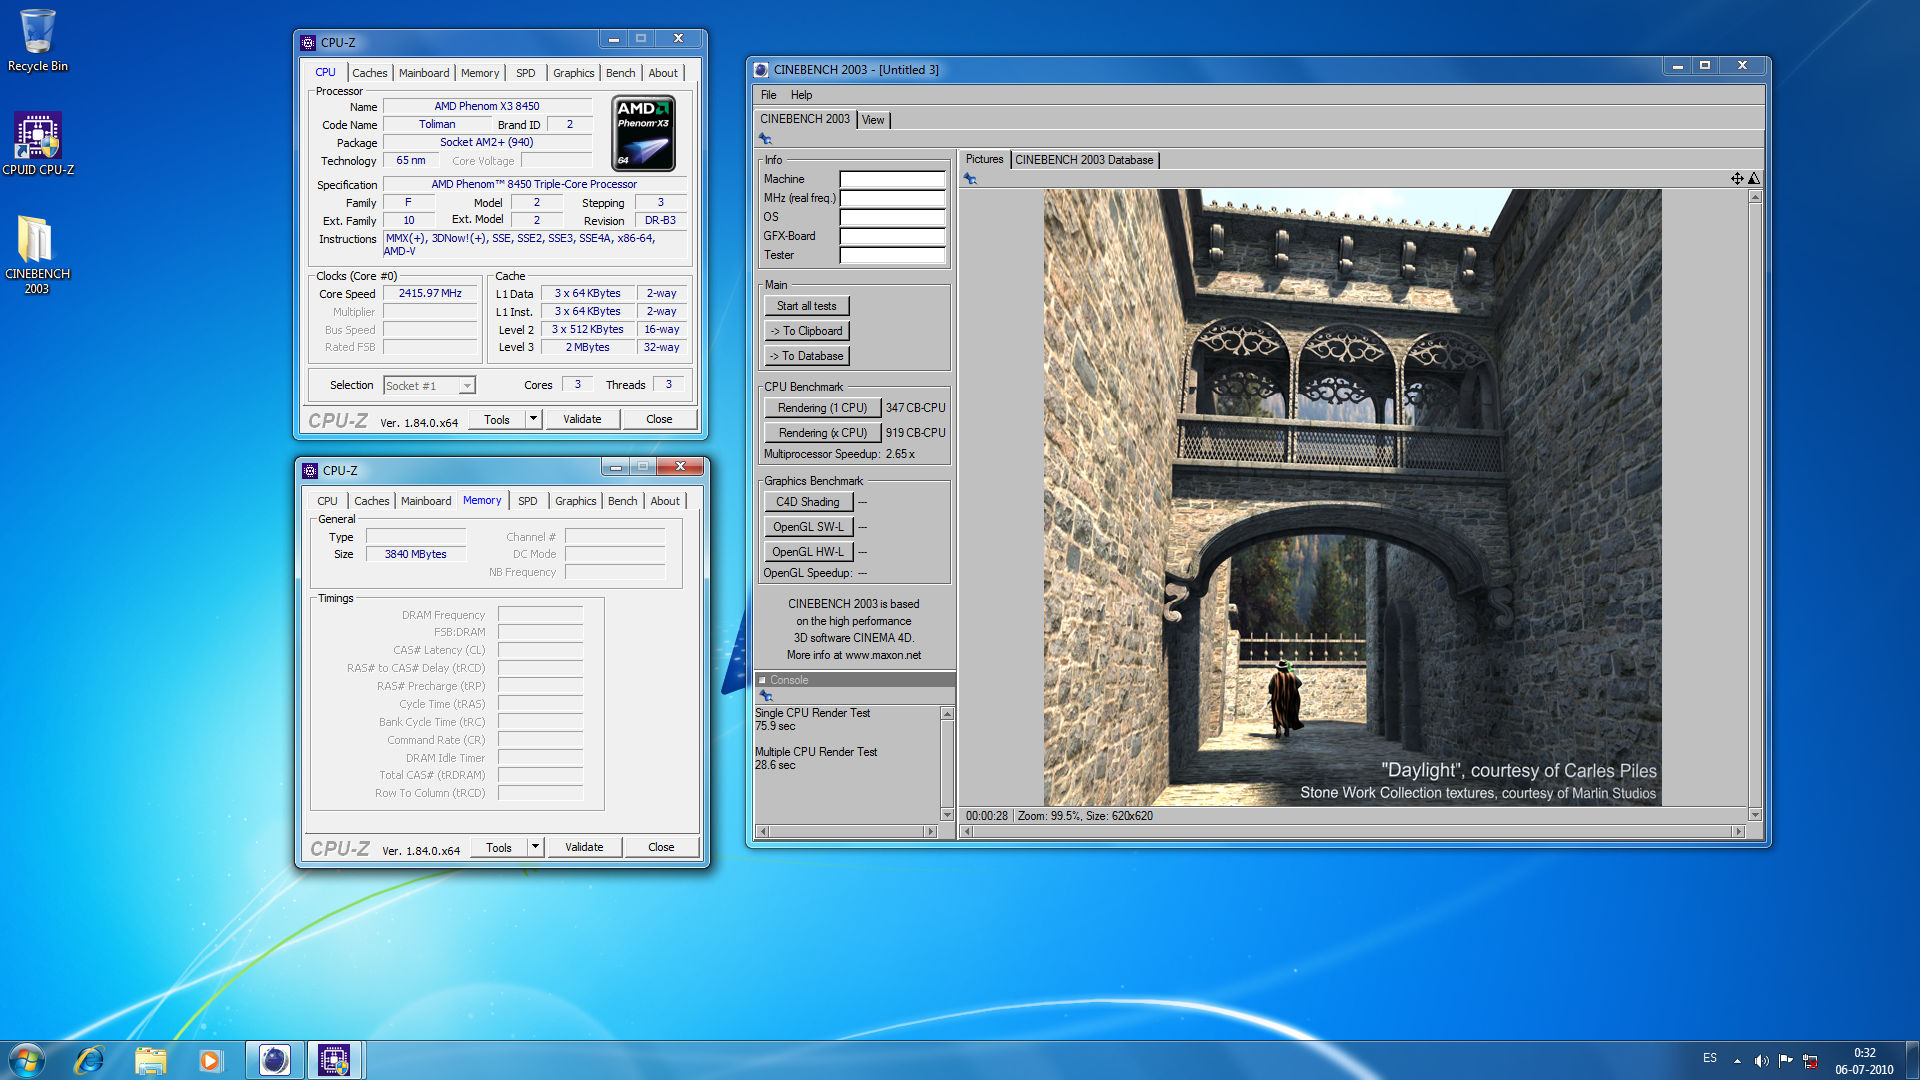Image resolution: width=1920 pixels, height=1080 pixels.
Task: Click picture viewer horizontal scrollbar right arrow
Action: point(1739,831)
